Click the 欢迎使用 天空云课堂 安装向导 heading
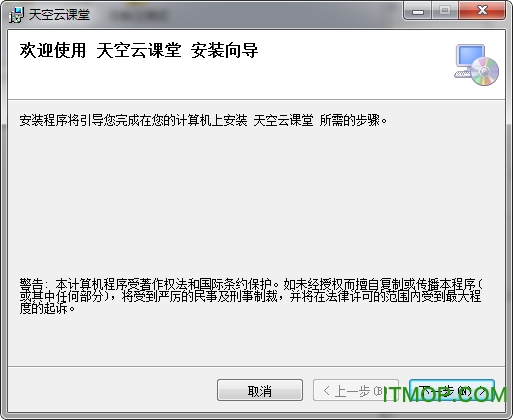 click(x=139, y=51)
